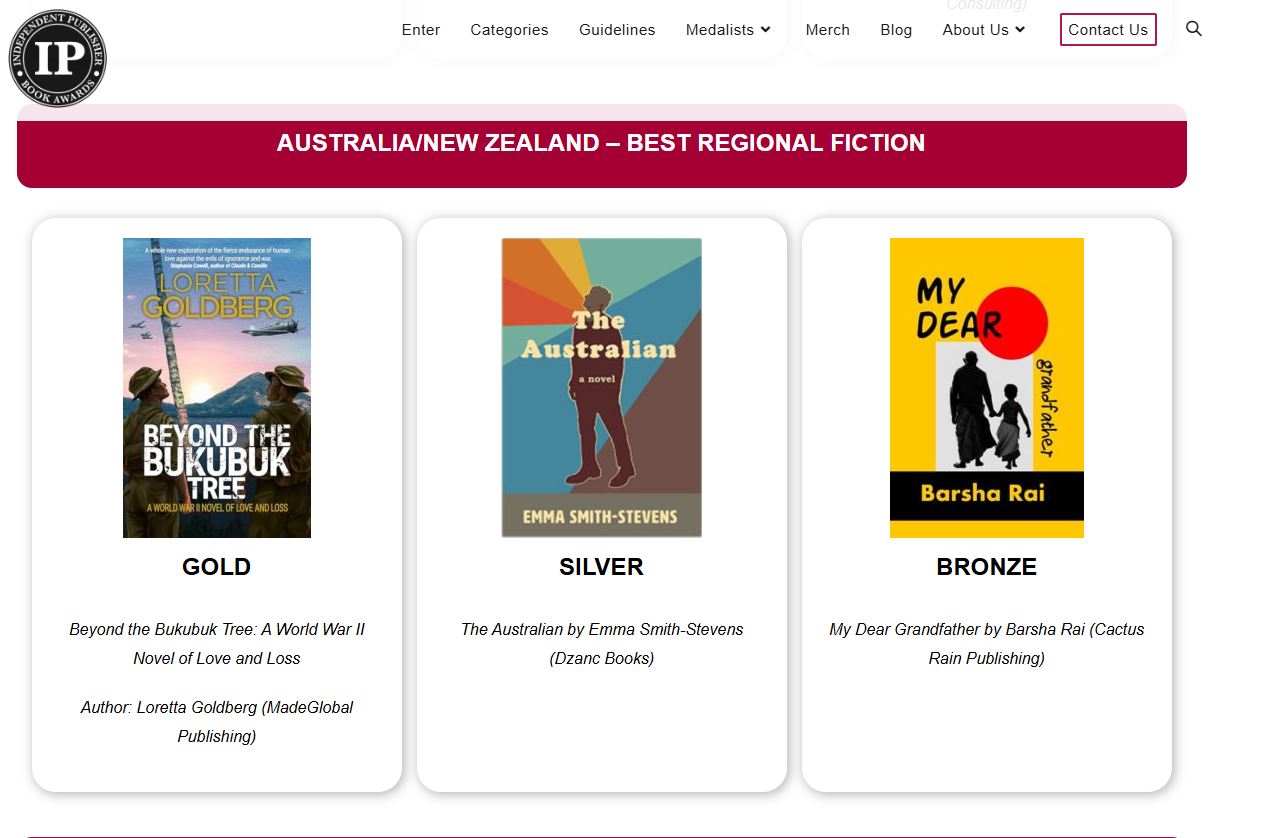Click the SILVER medal label
This screenshot has width=1276, height=838.
click(x=601, y=567)
